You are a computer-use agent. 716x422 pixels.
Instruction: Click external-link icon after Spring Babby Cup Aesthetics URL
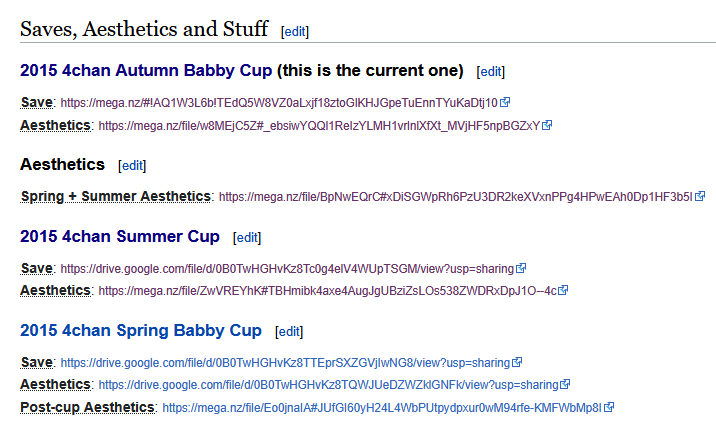(565, 384)
